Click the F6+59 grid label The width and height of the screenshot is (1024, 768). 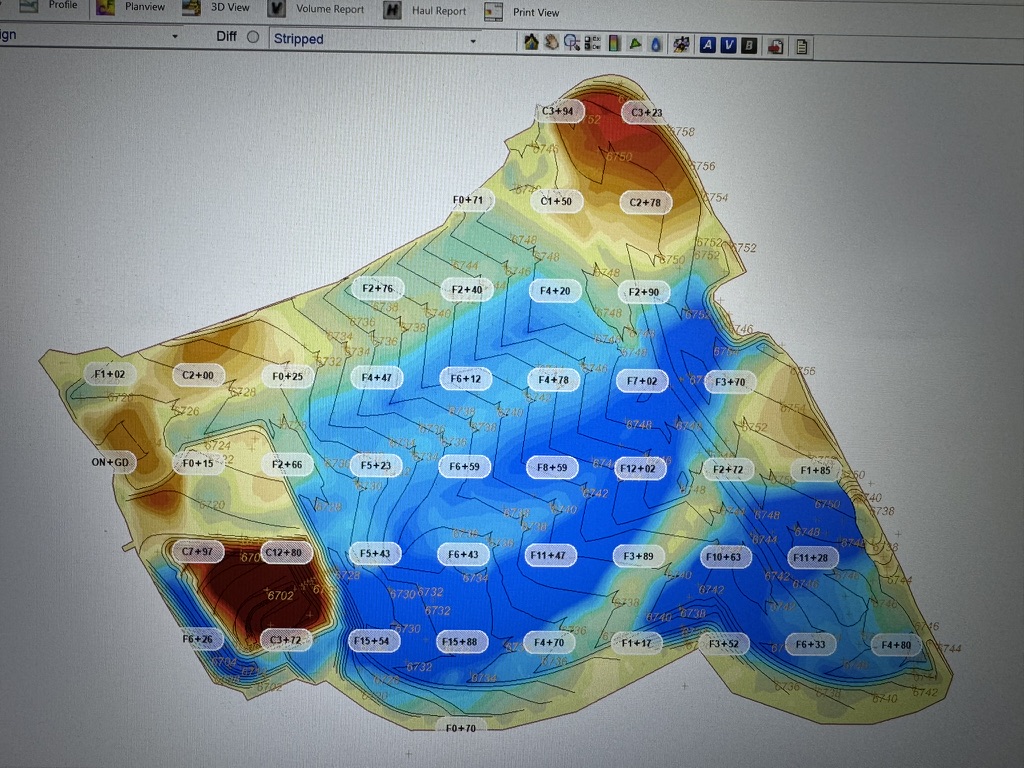464,467
